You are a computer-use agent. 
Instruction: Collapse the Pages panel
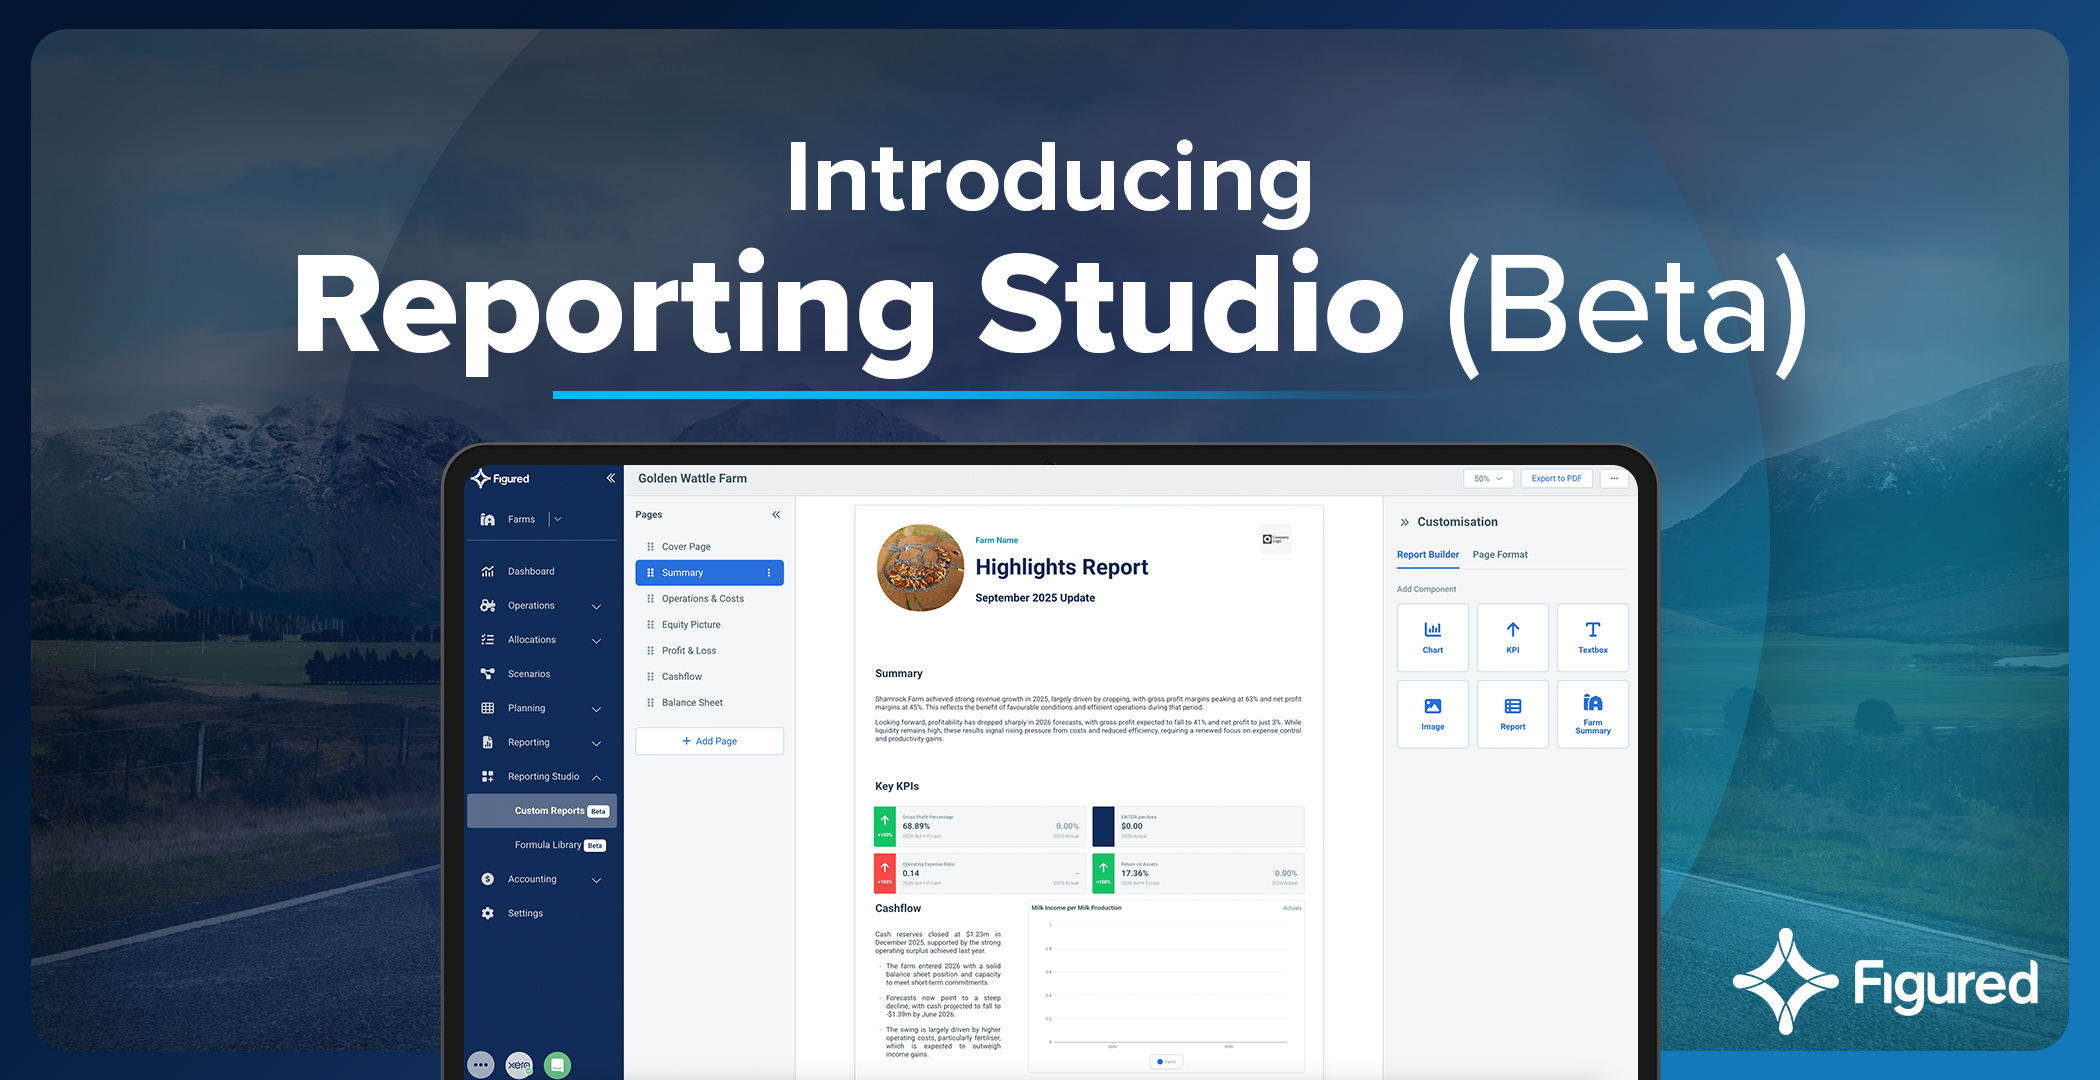(776, 514)
